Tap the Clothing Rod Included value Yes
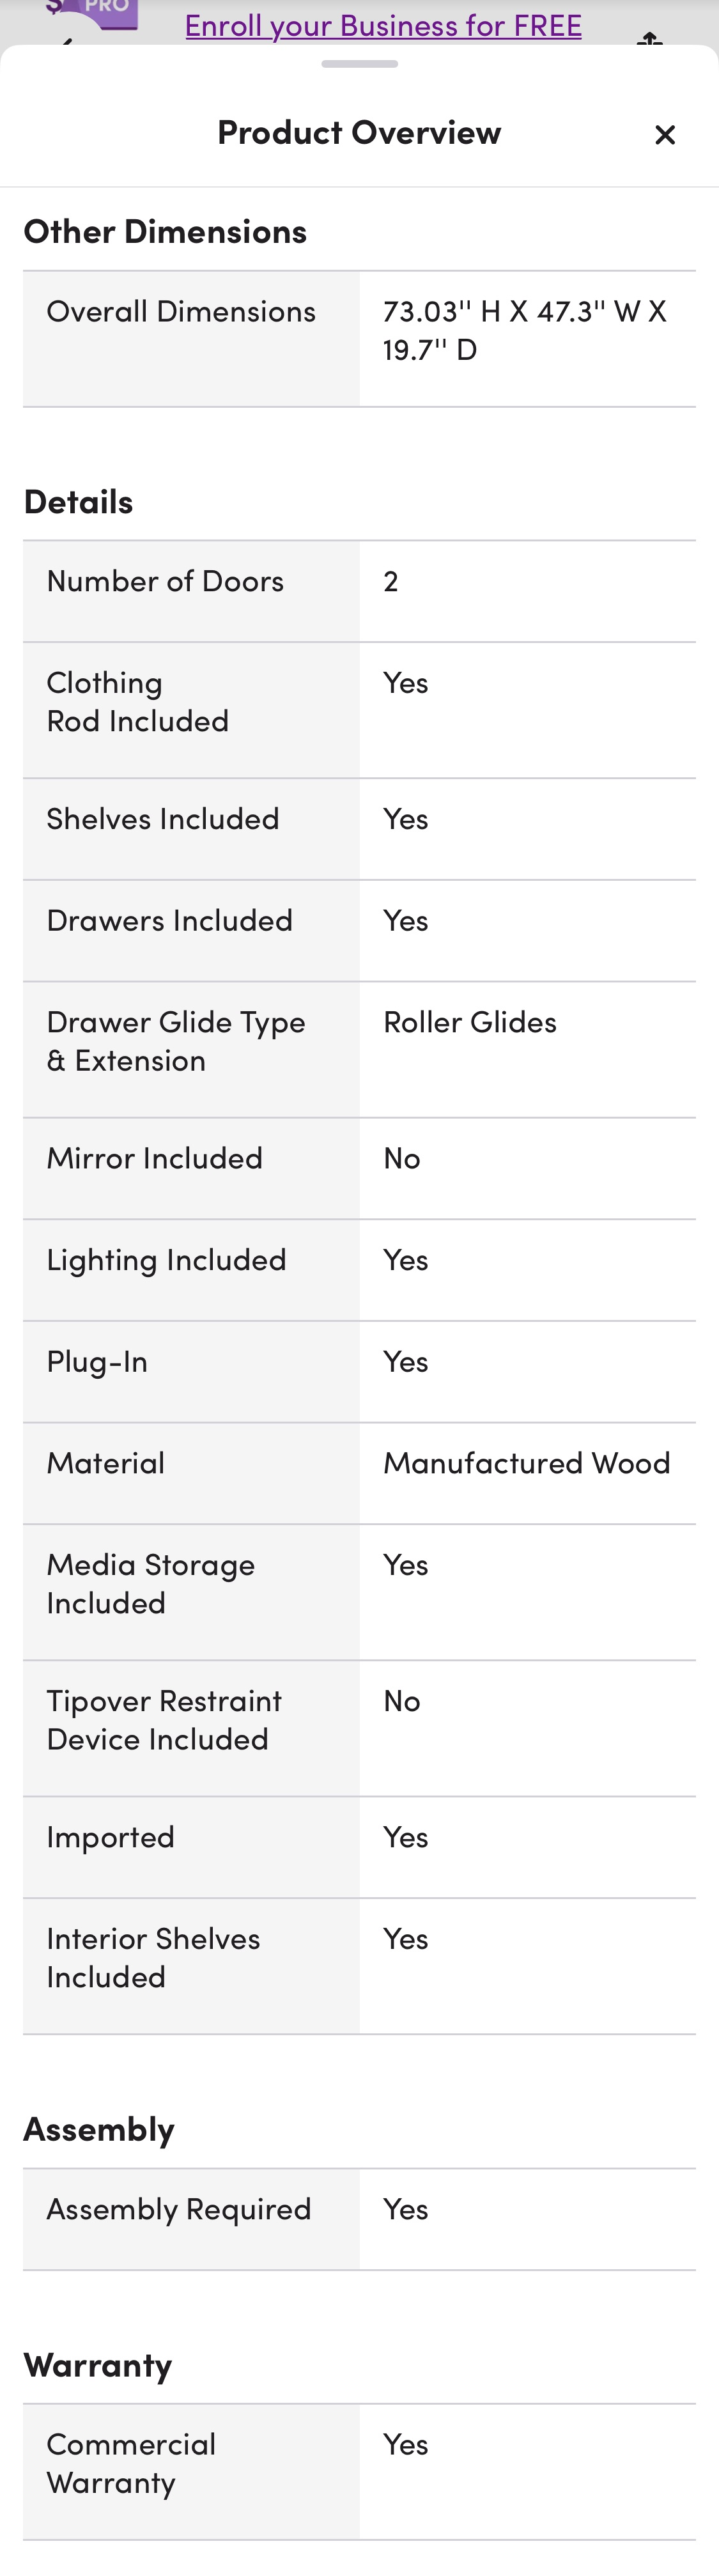 tap(405, 683)
